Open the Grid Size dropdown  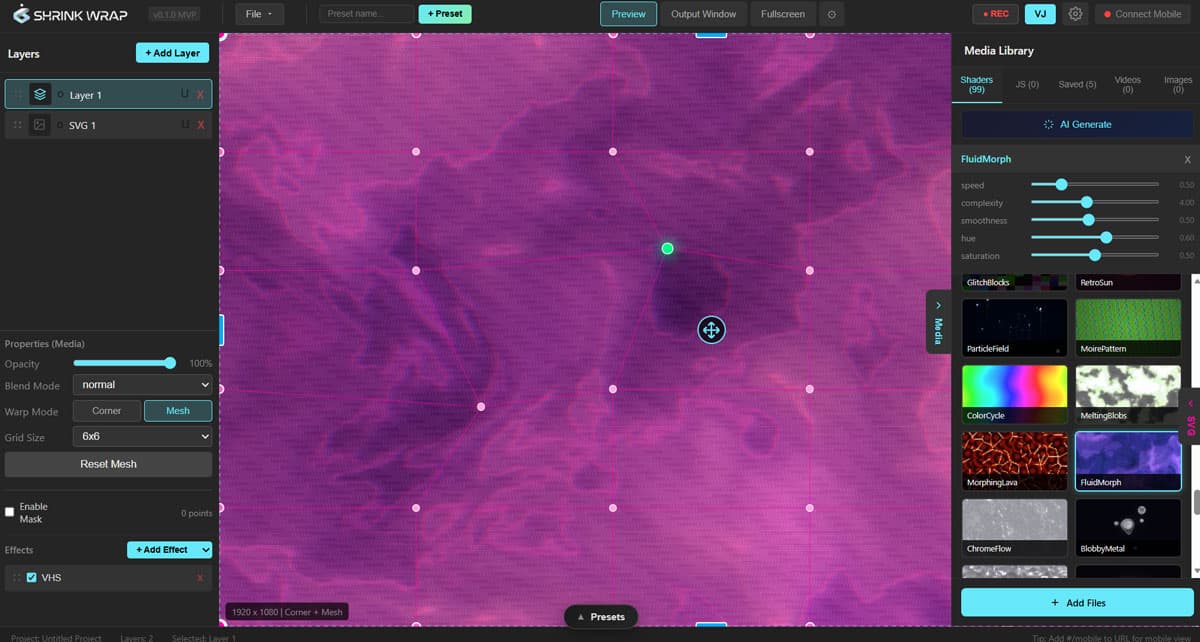[x=142, y=437]
